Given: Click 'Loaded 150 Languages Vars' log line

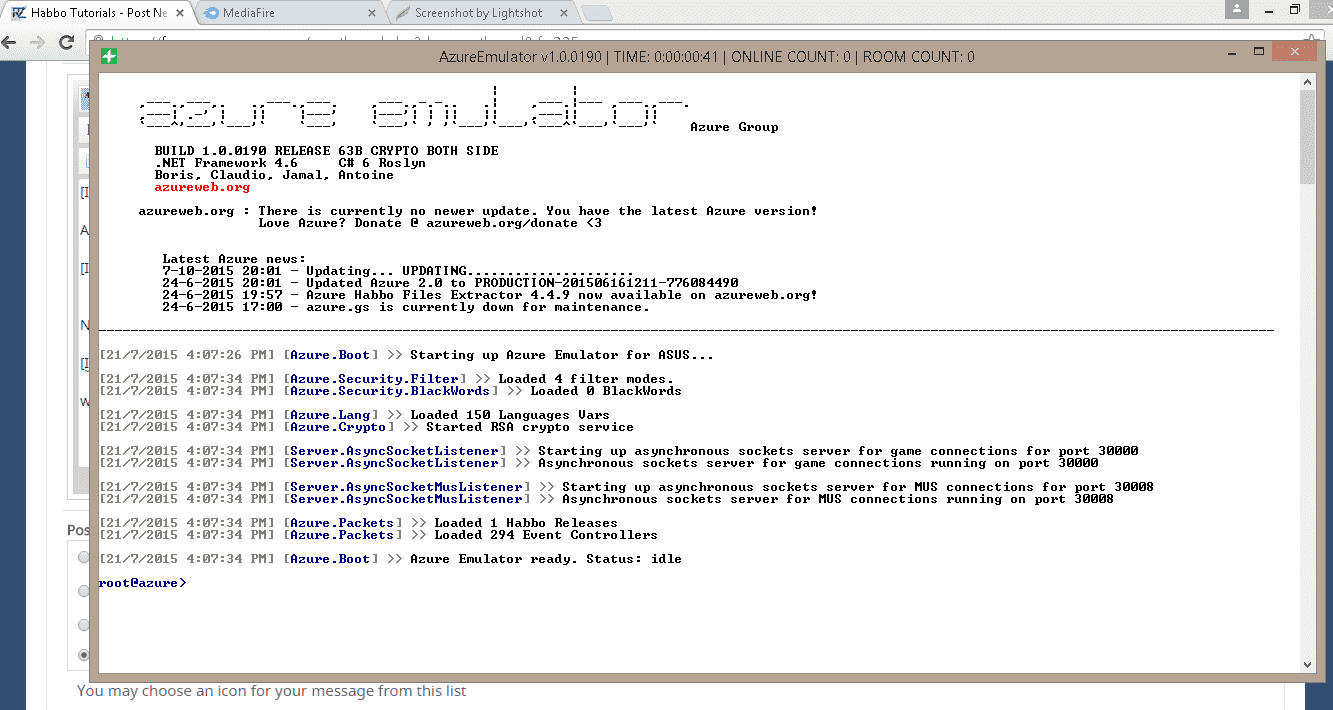Looking at the screenshot, I should 354,415.
